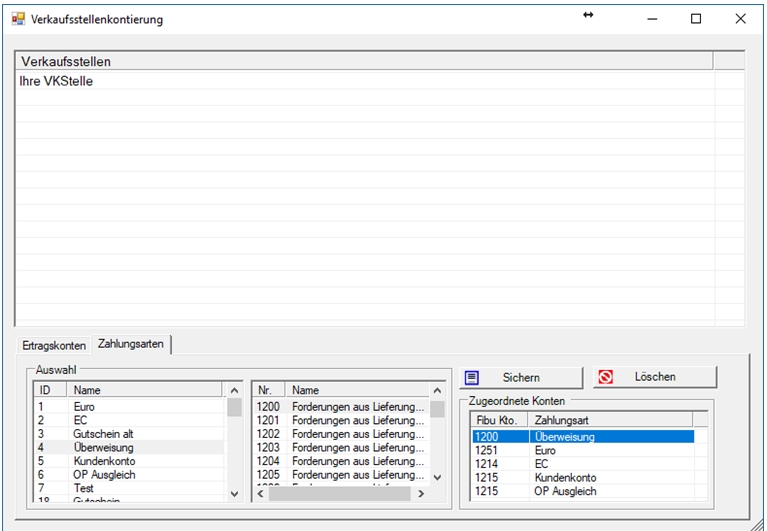Click the blue save icon on Sichern
The width and height of the screenshot is (767, 531).
[473, 377]
